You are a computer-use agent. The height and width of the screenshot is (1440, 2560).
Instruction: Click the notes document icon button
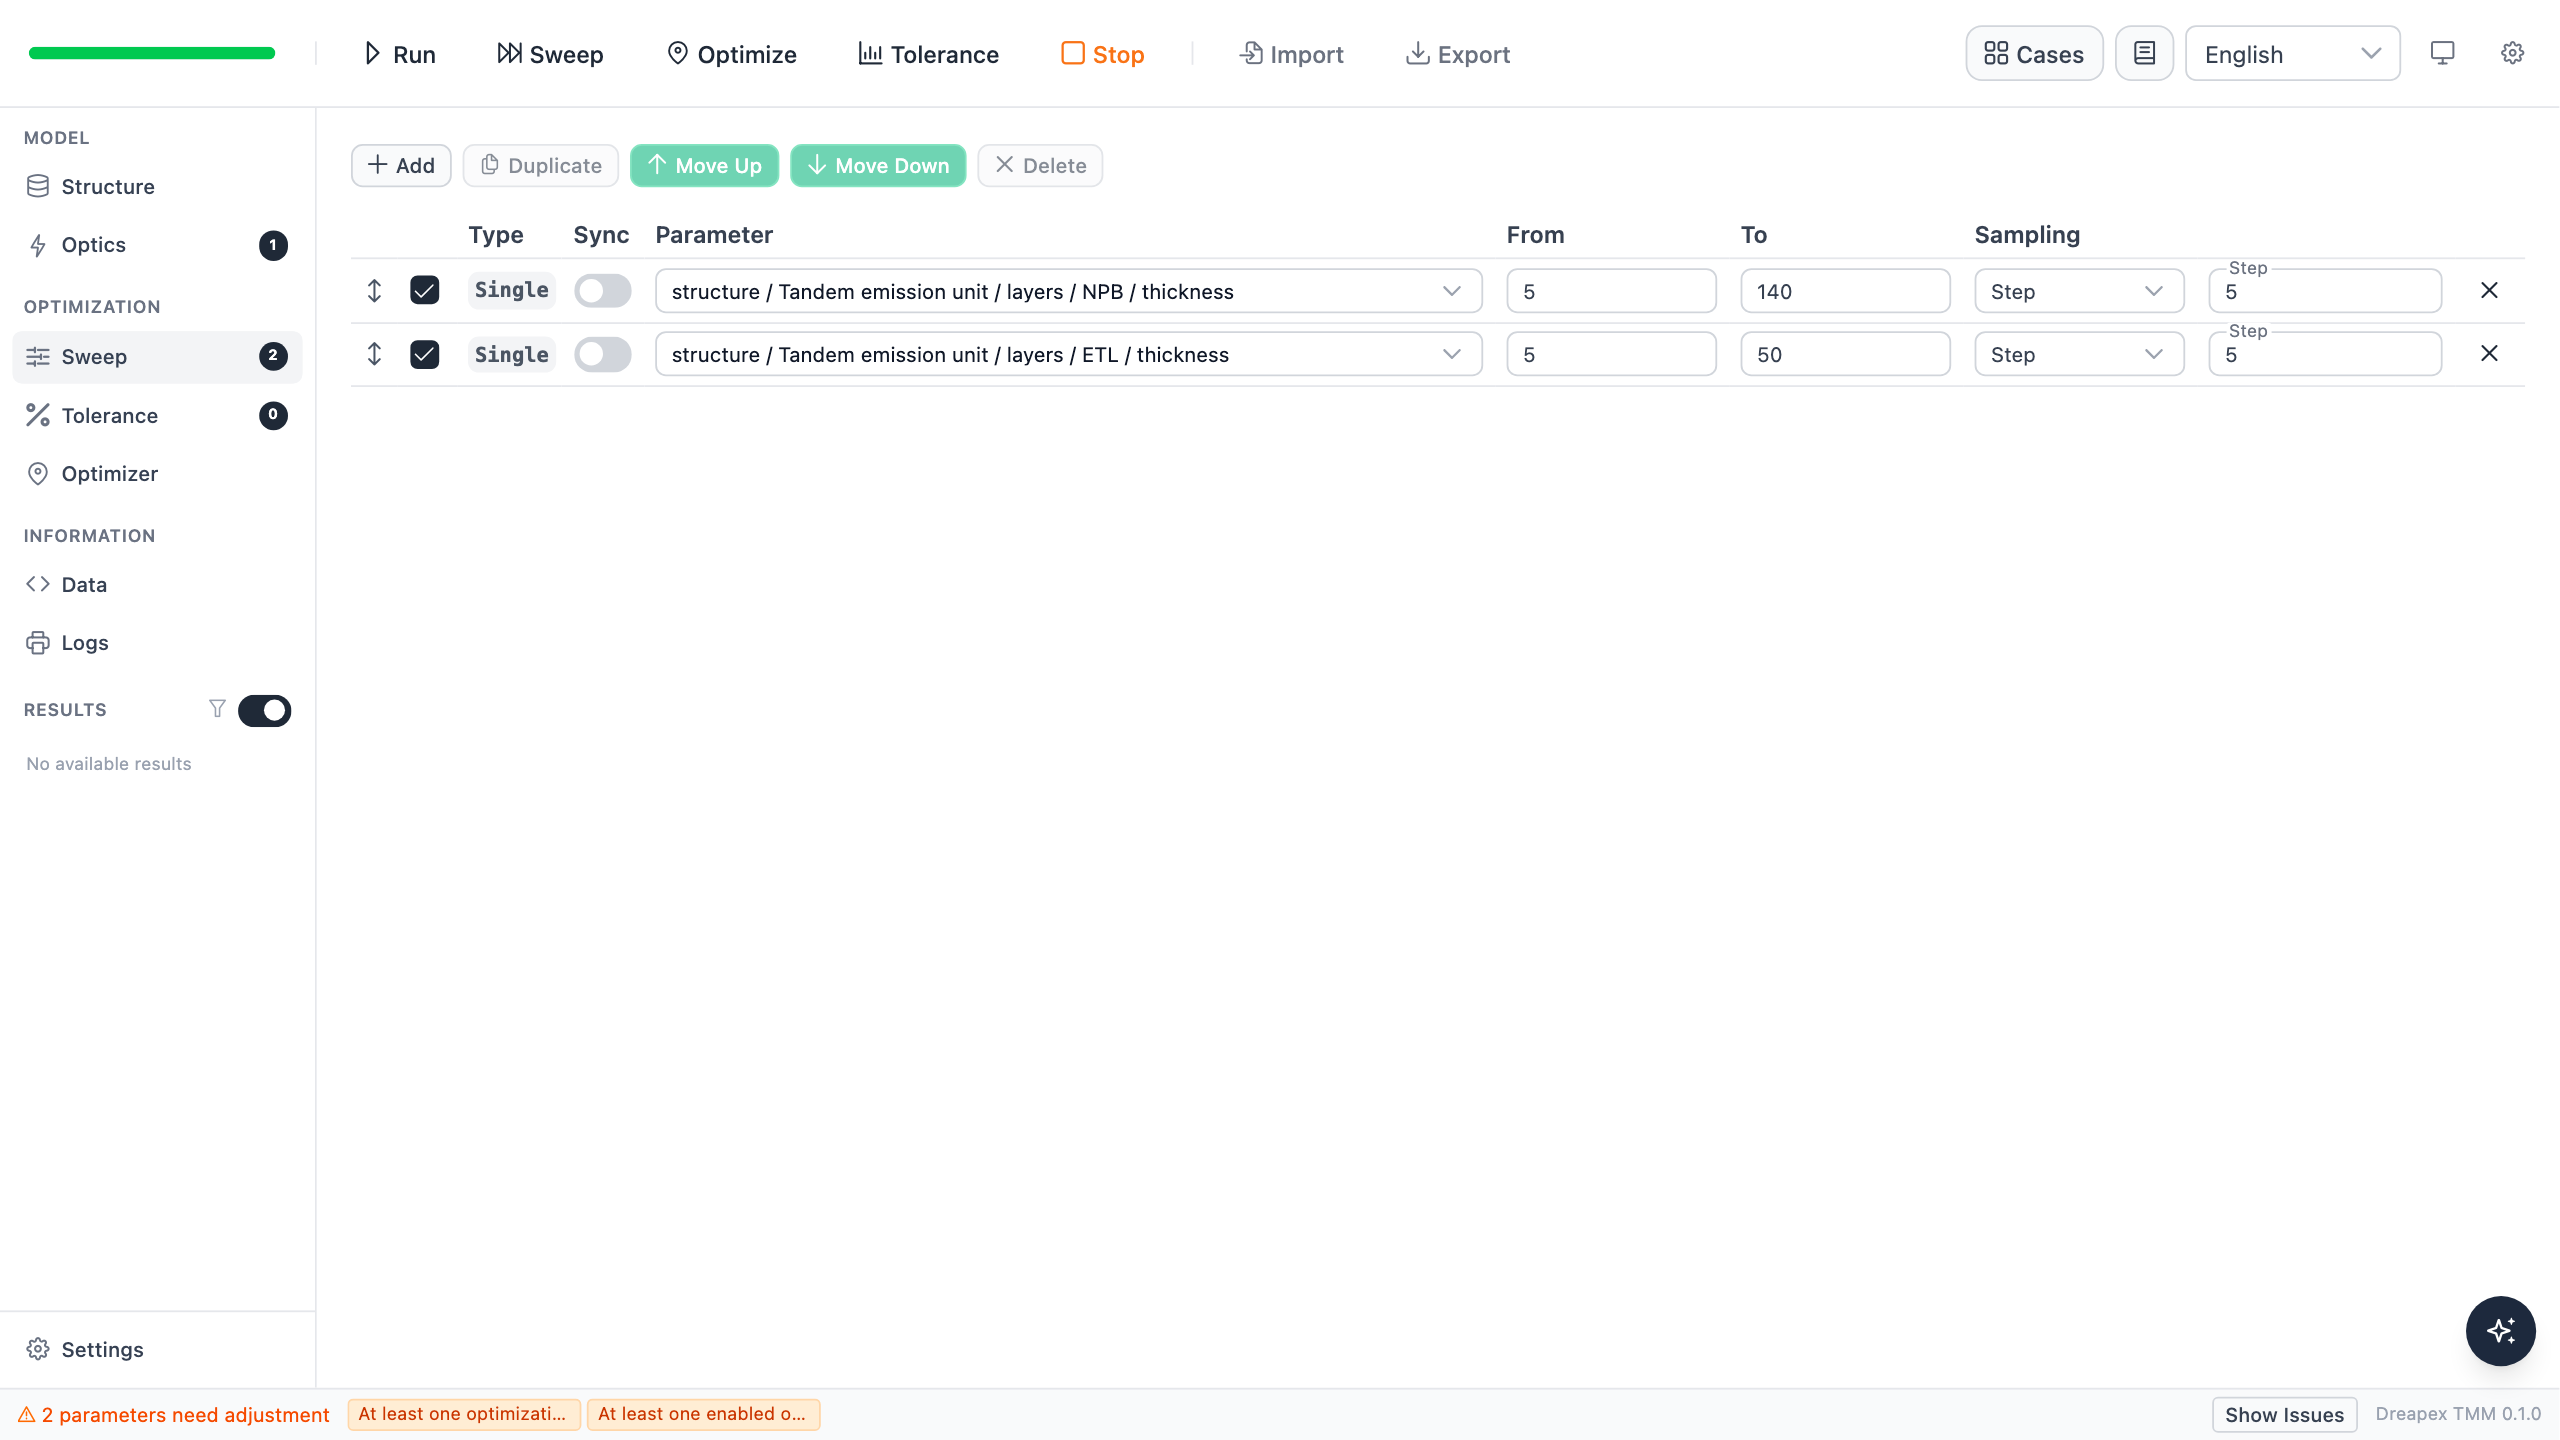click(x=2144, y=54)
